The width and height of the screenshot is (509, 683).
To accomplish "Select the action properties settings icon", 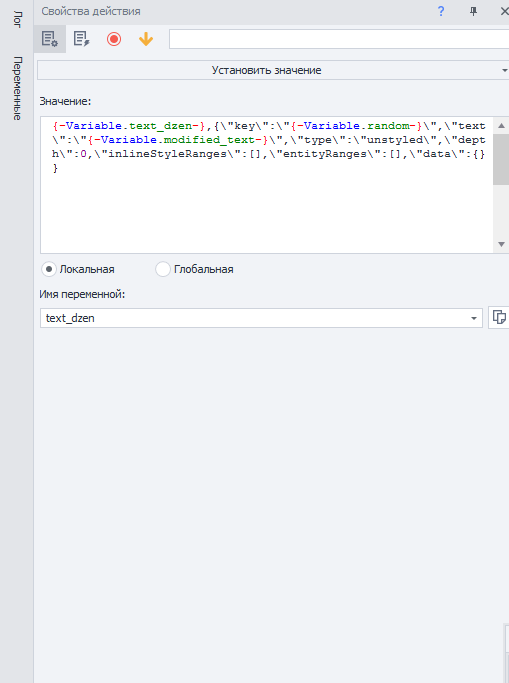I will [50, 39].
